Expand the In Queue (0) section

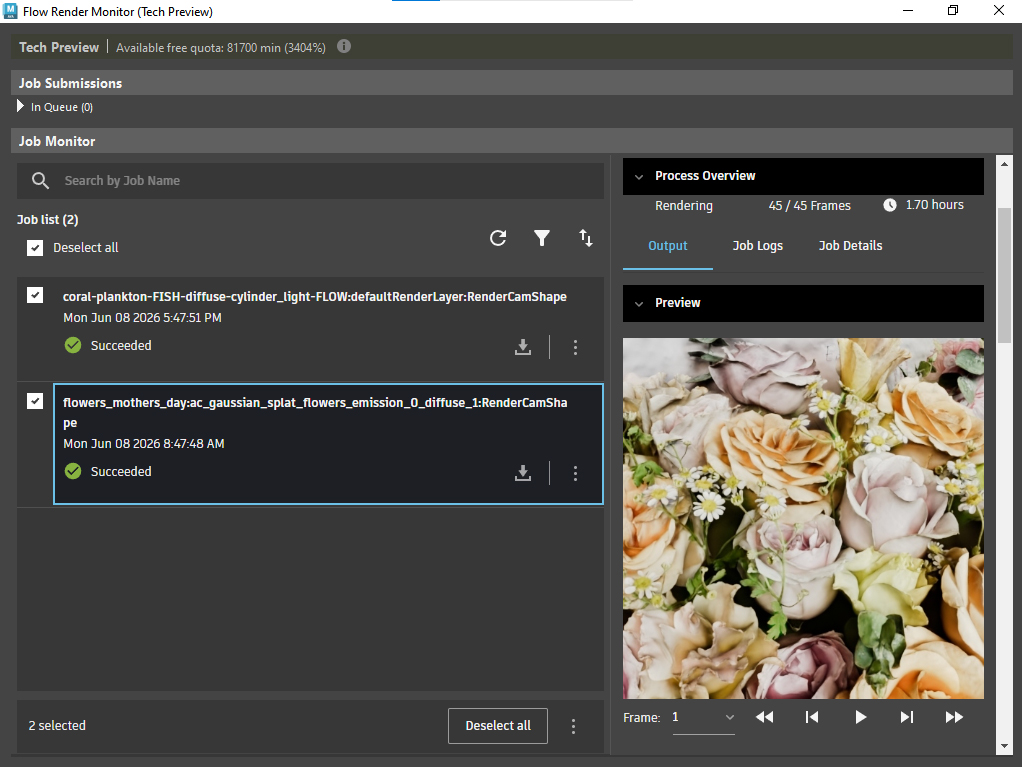point(20,106)
